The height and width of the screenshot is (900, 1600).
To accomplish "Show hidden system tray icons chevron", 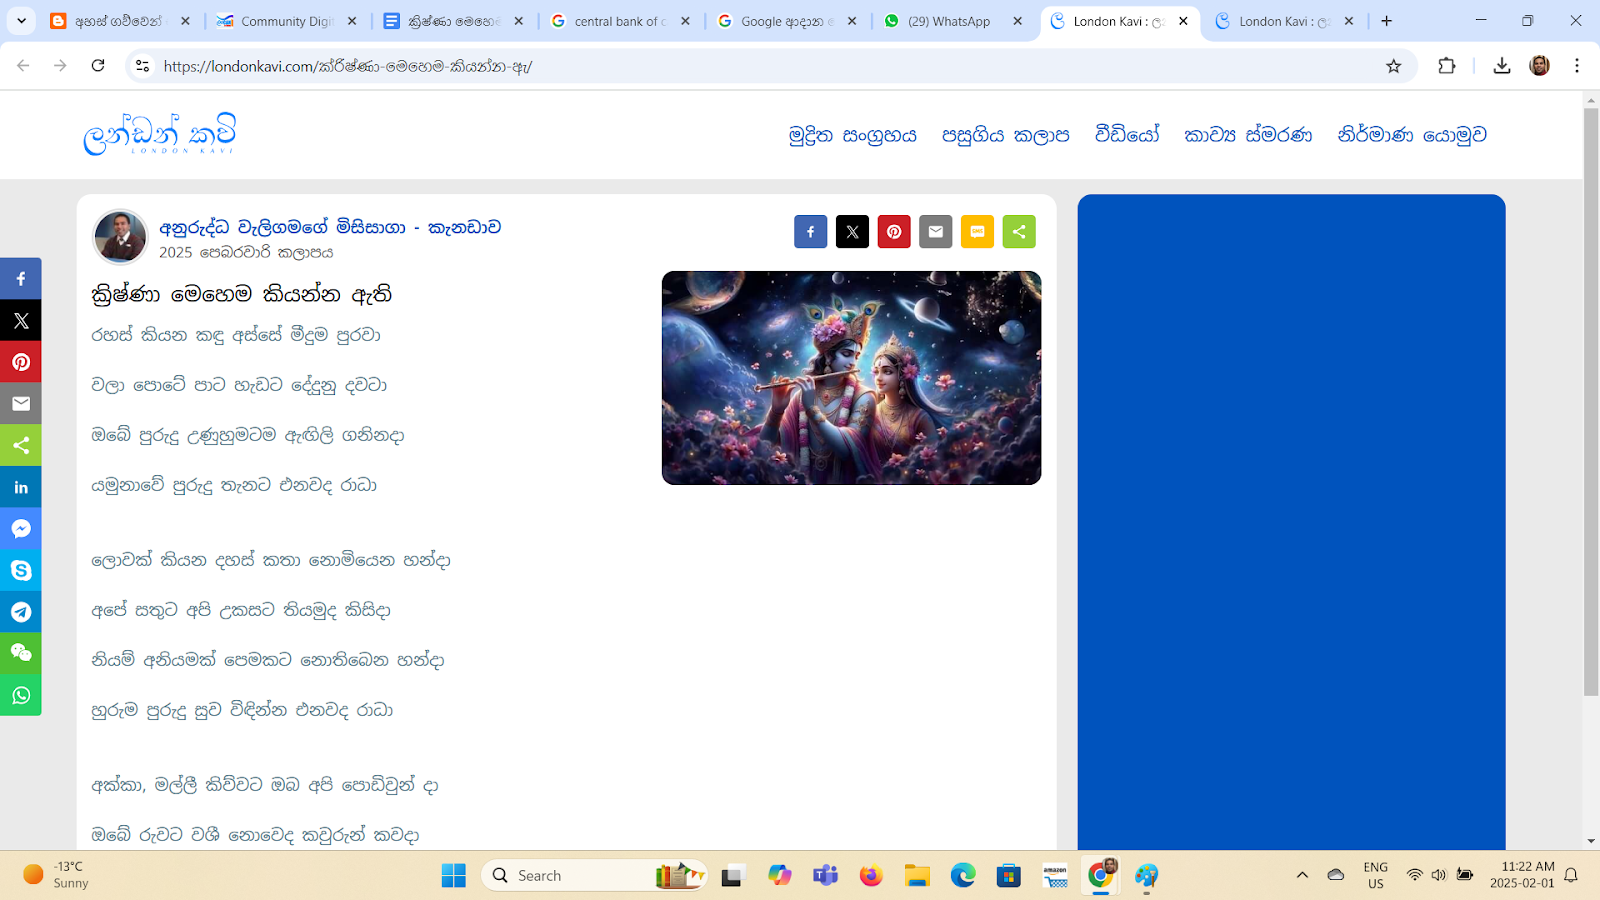I will click(x=1302, y=875).
